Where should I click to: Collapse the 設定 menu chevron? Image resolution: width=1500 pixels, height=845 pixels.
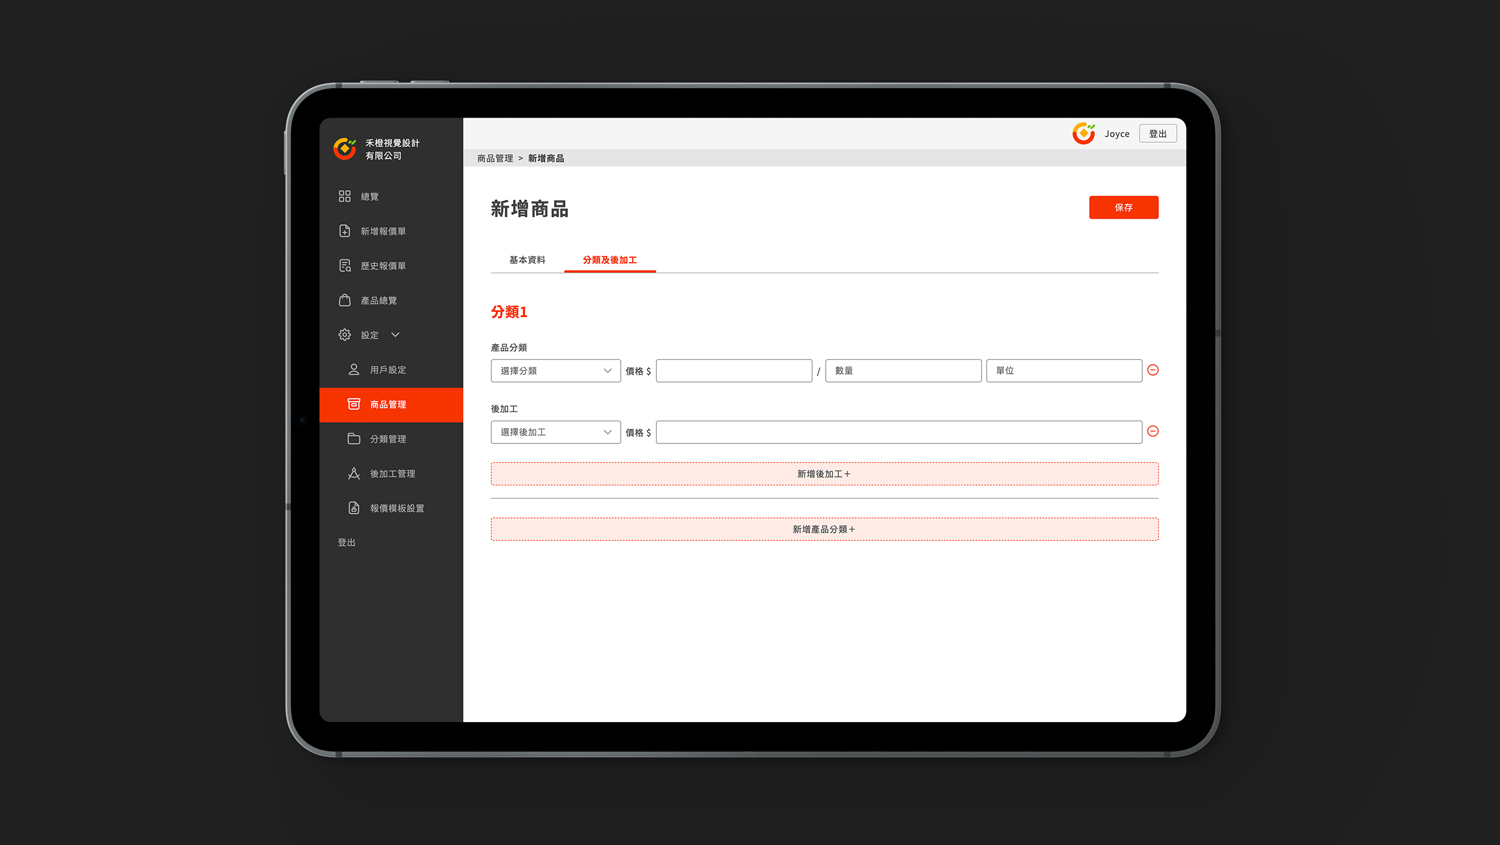click(x=395, y=335)
